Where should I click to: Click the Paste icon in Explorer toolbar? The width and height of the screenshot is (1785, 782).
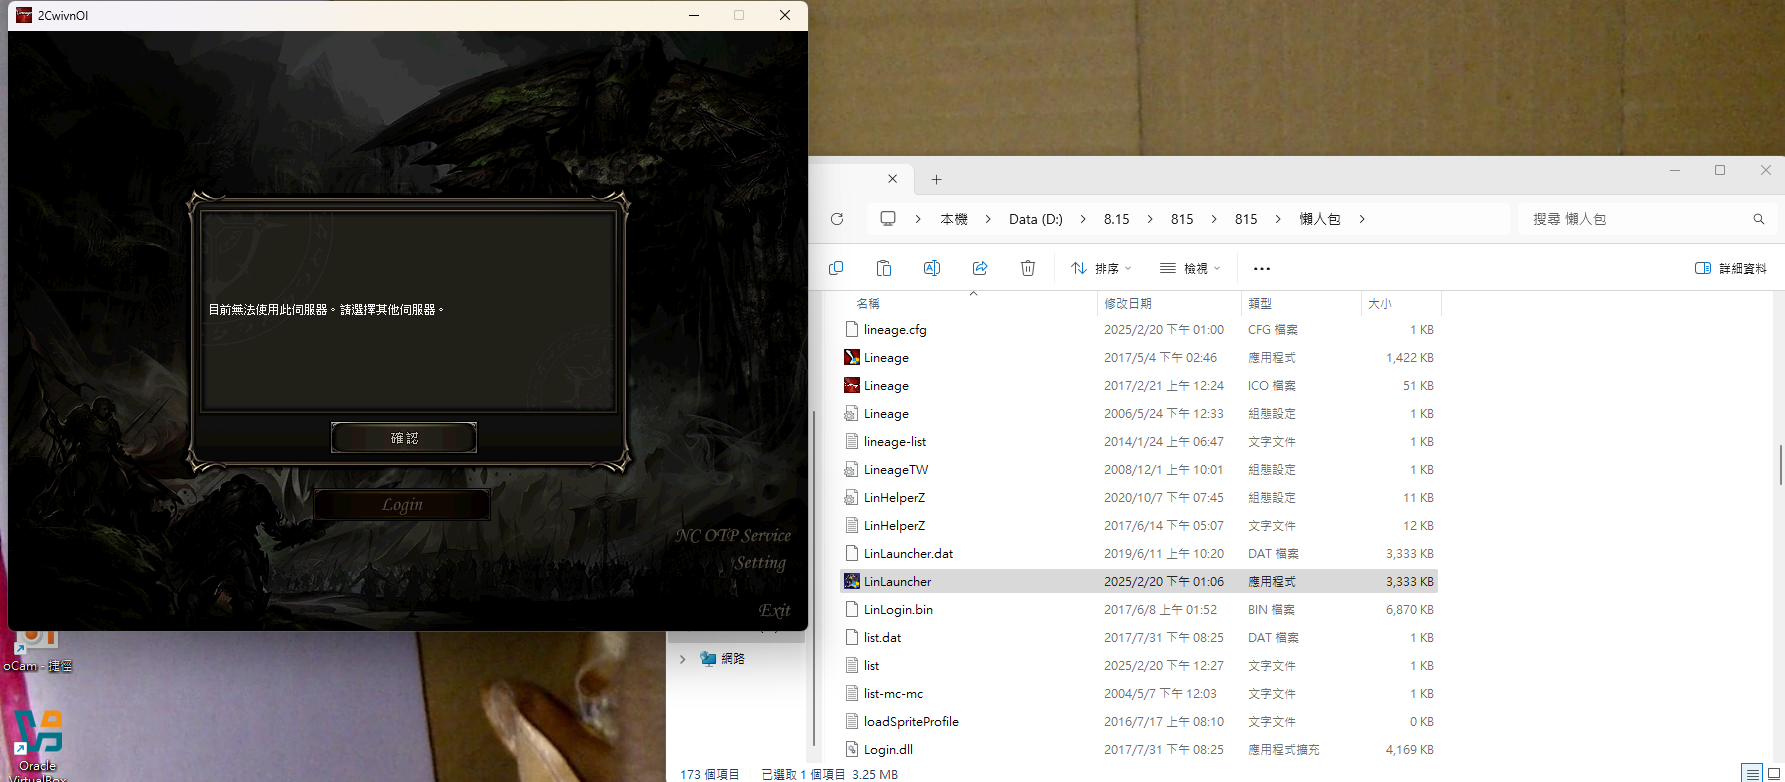tap(884, 268)
